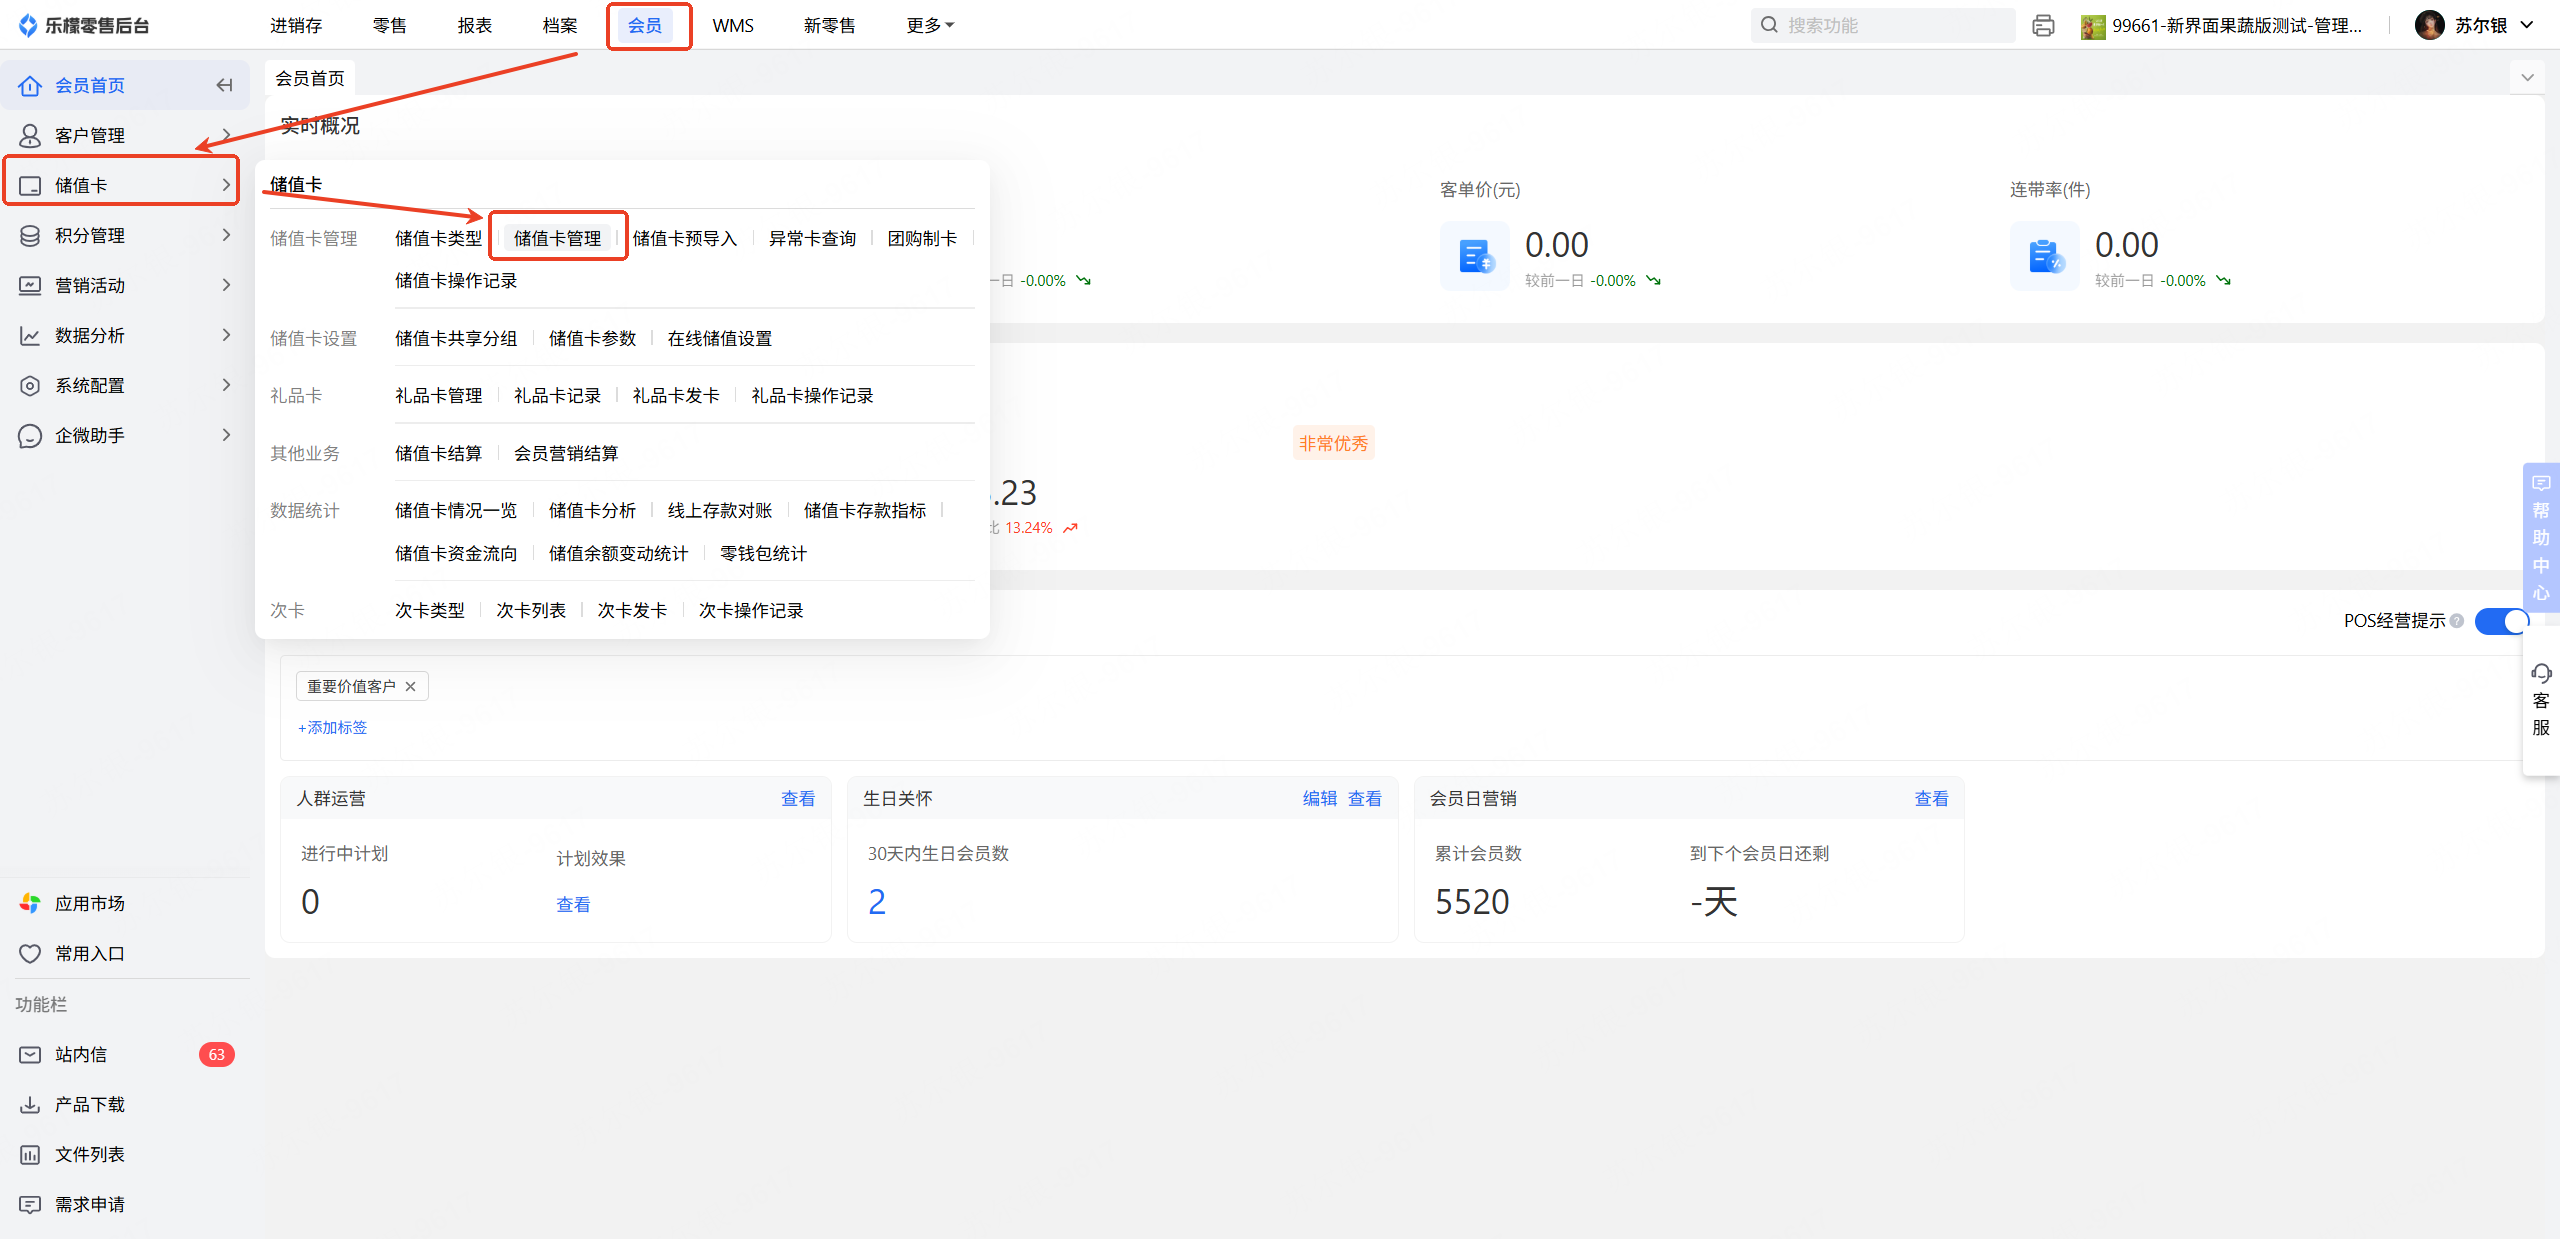Open 站内信 mailbox in the sidebar
2560x1239 pixels.
(81, 1054)
